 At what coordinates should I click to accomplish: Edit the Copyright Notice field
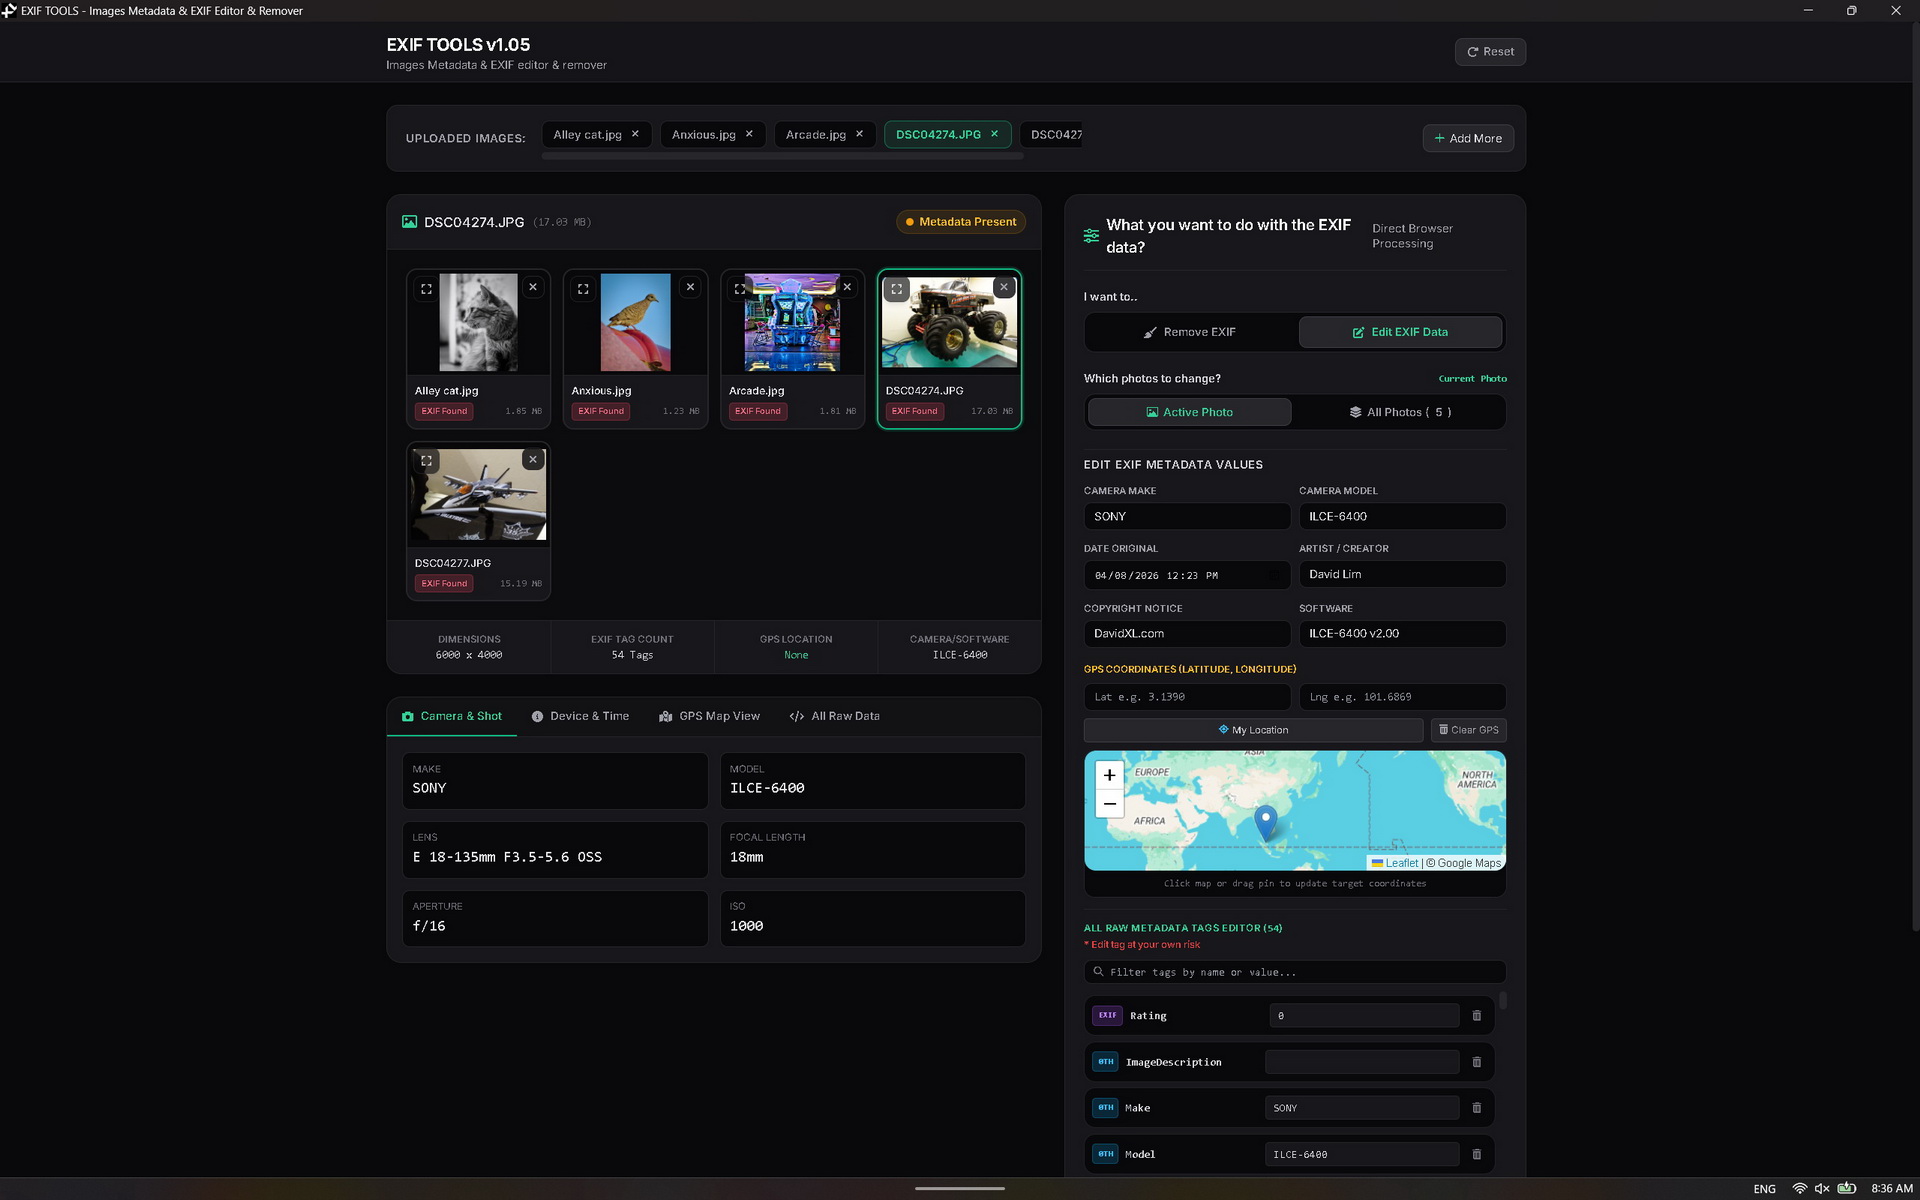(1187, 634)
